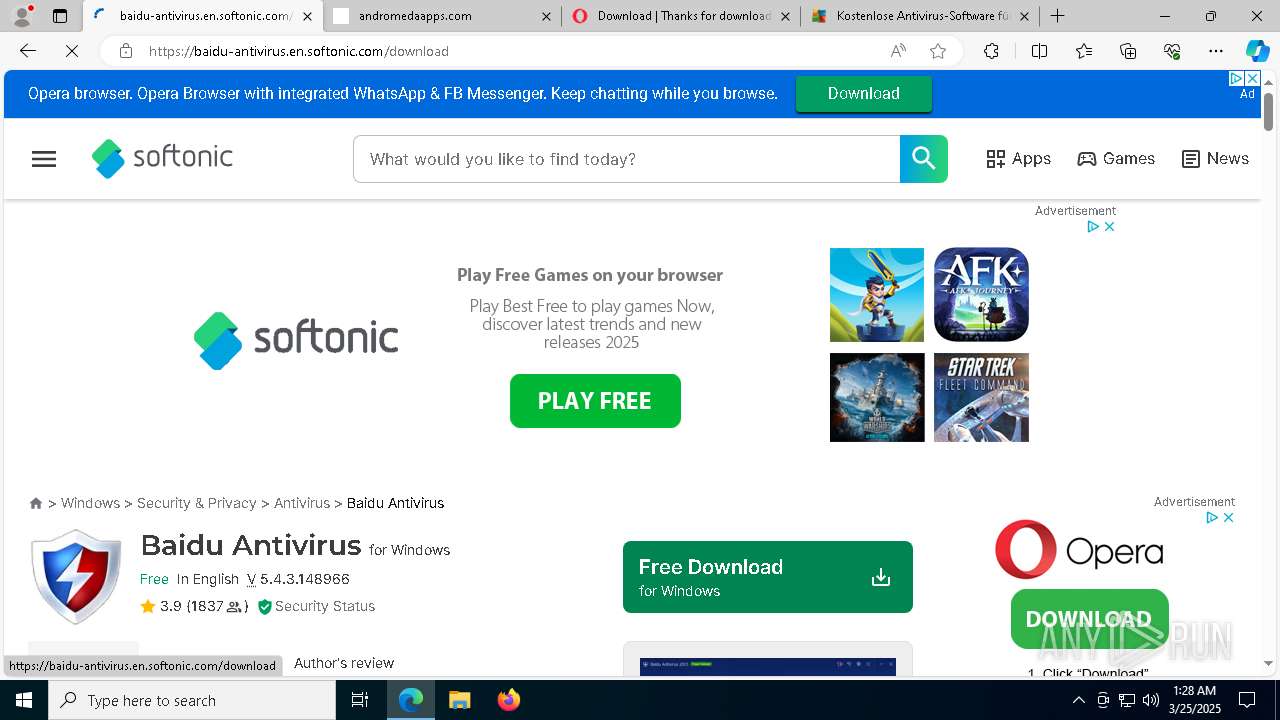Viewport: 1280px width, 720px height.
Task: Open the News section
Action: click(1215, 159)
